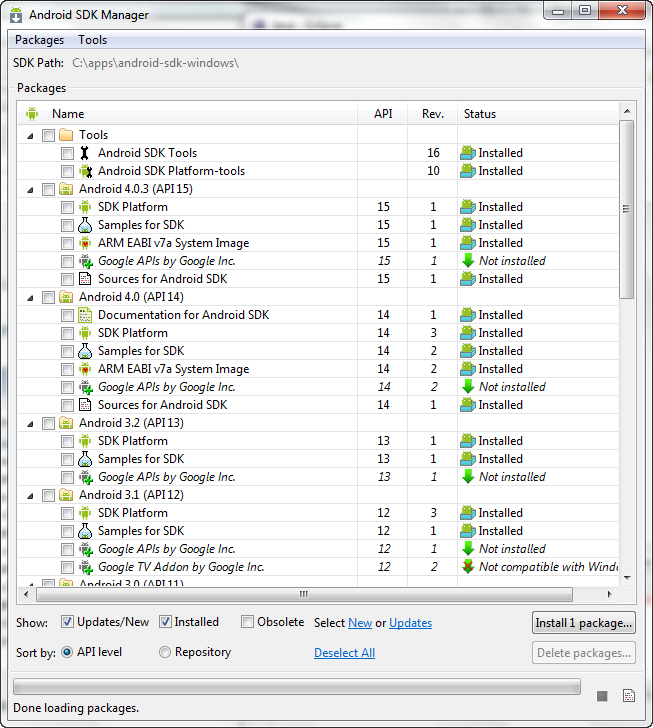The width and height of the screenshot is (653, 728).
Task: Click the stop icon next to progress bar
Action: 602,696
